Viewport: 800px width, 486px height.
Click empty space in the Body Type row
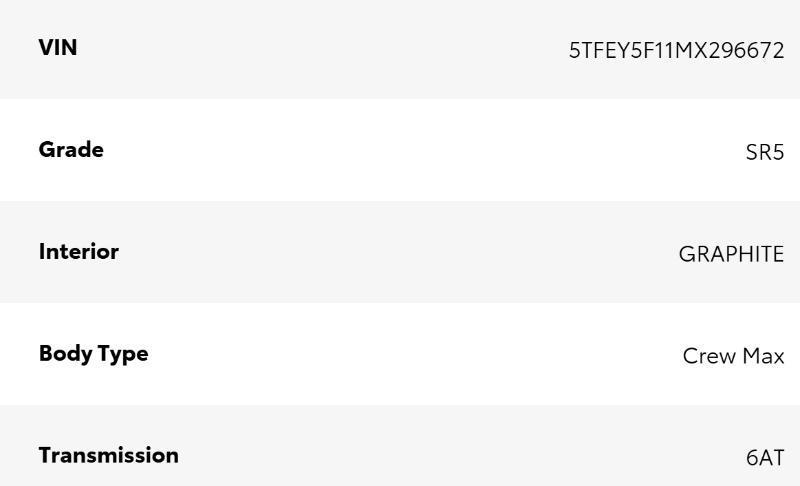(x=400, y=355)
